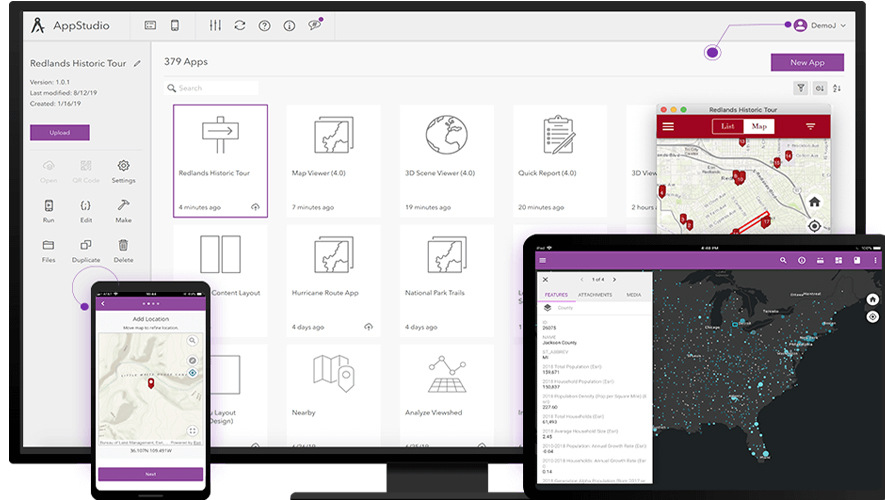Select the Nearby app card
885x500 pixels.
pyautogui.click(x=334, y=395)
